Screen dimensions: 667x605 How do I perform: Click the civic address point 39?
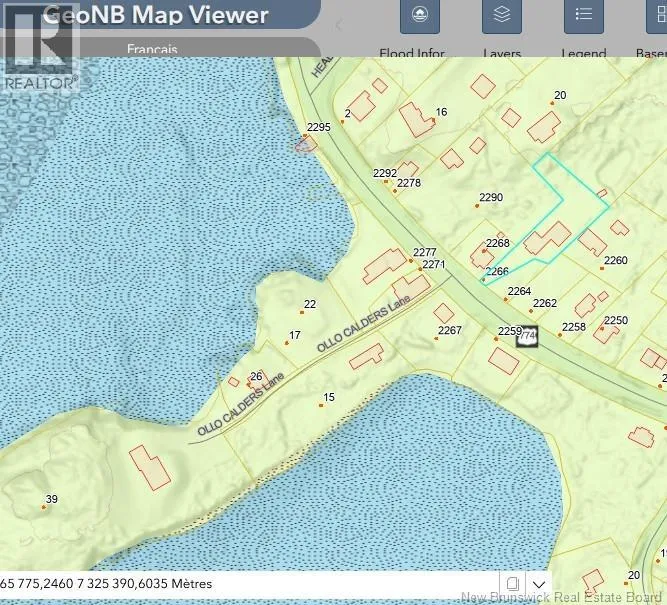click(44, 507)
